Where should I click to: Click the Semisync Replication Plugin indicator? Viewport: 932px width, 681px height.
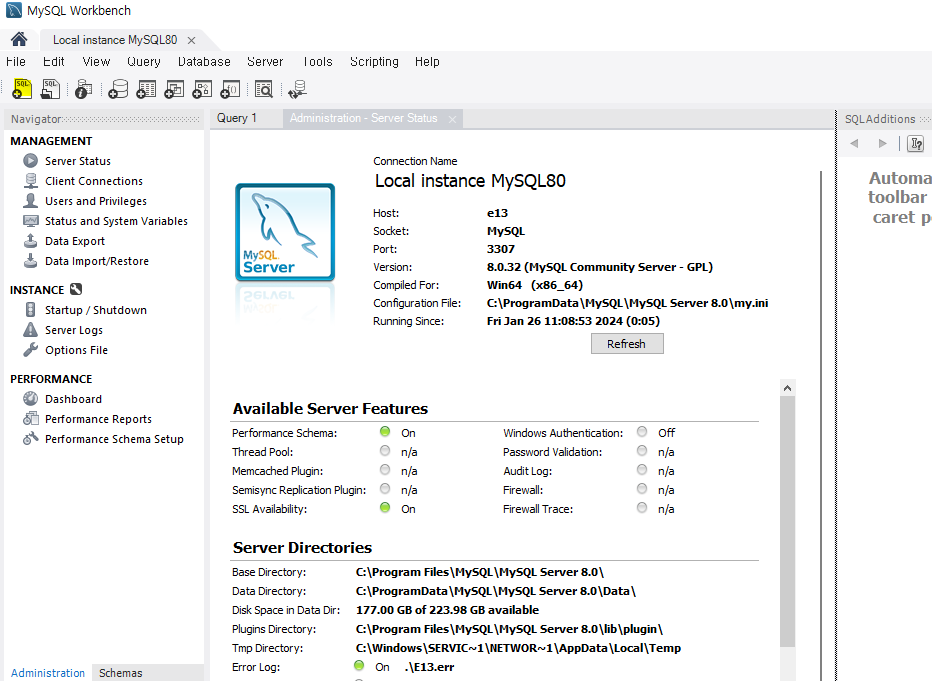(385, 488)
